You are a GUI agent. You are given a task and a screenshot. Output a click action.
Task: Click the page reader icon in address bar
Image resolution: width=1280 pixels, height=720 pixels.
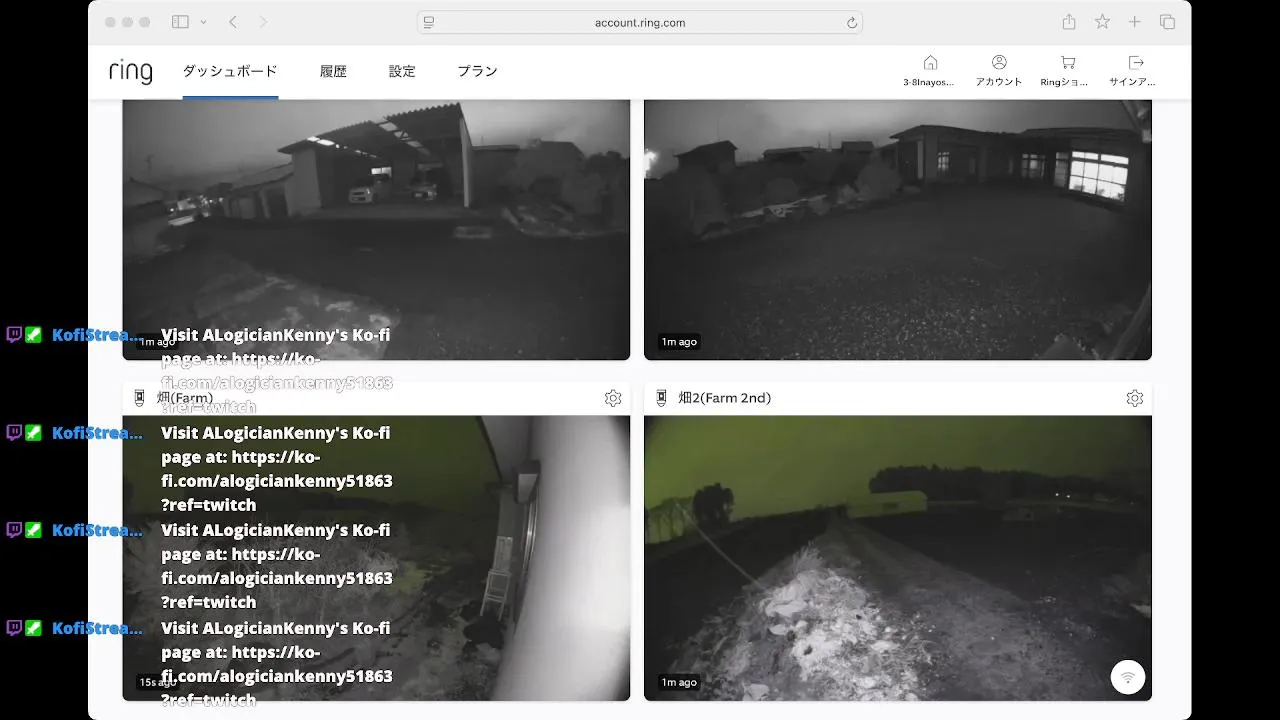[x=429, y=22]
